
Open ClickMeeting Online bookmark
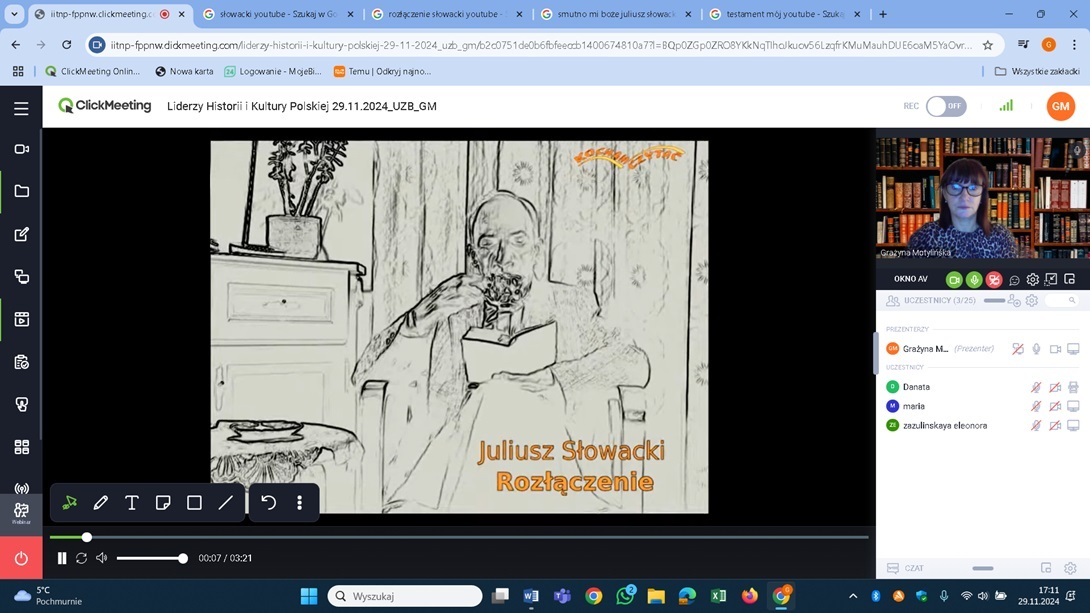(92, 71)
